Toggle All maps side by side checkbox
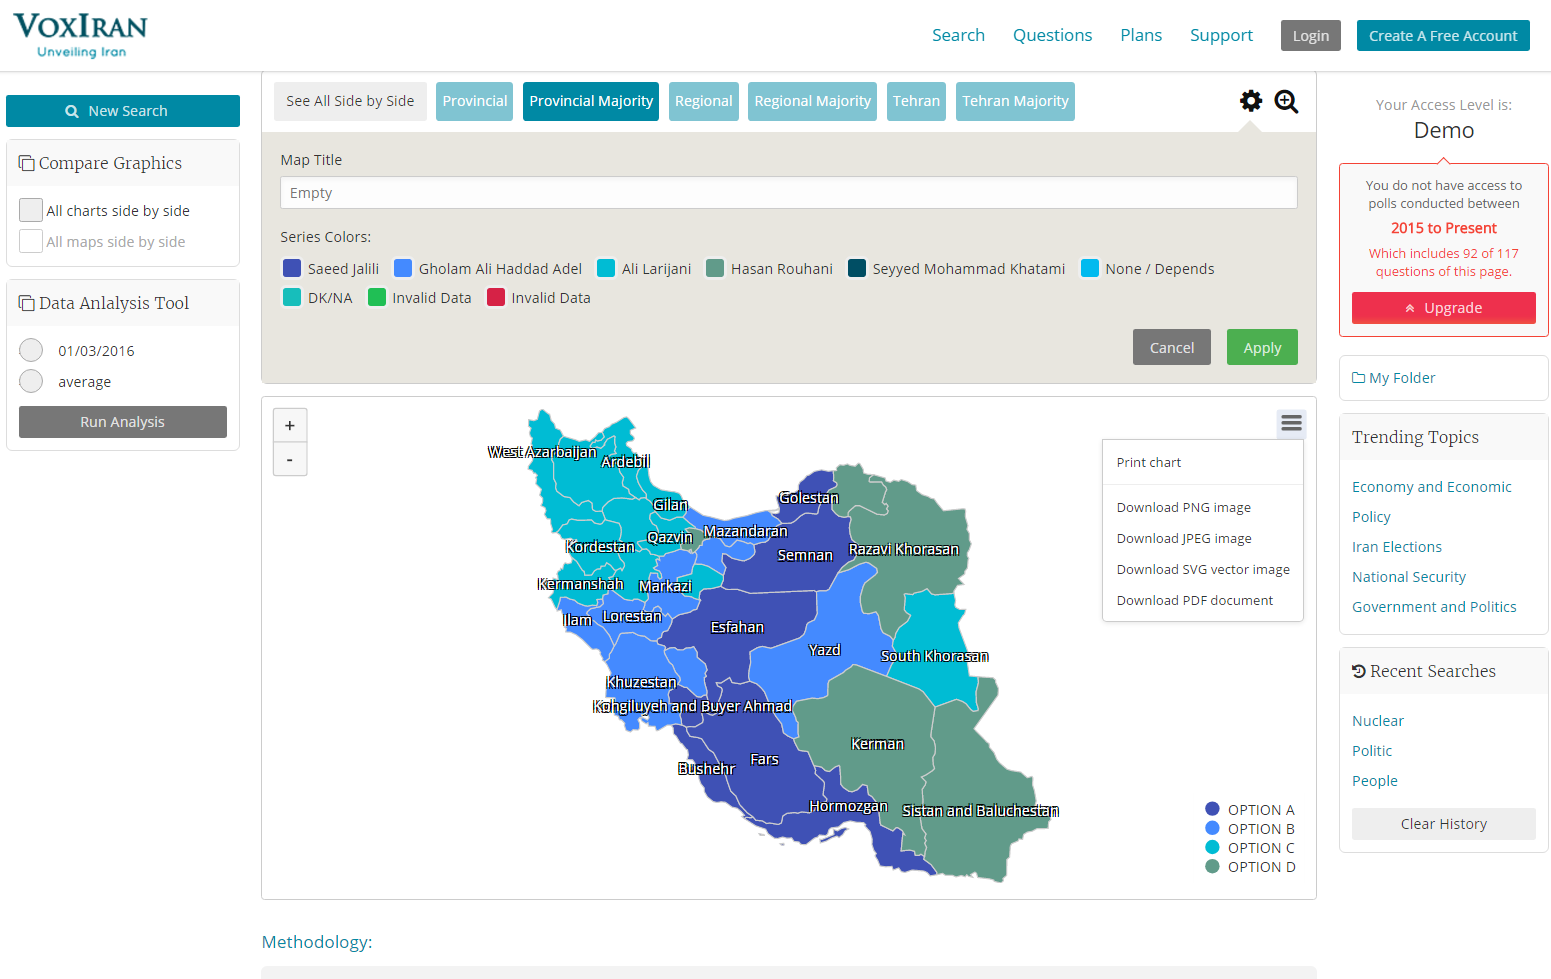 tap(31, 241)
